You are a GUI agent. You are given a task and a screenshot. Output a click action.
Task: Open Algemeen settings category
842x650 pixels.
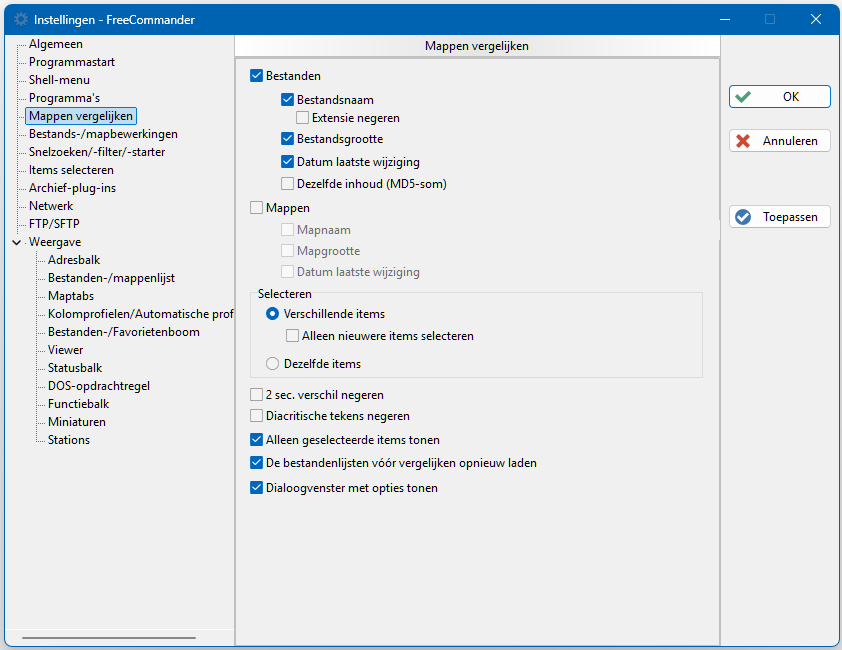pos(56,44)
